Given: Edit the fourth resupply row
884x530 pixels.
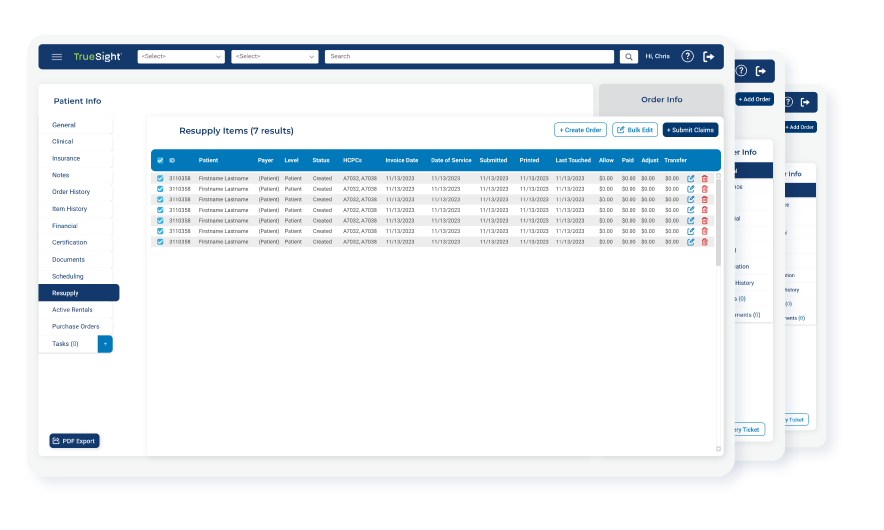Looking at the screenshot, I should pyautogui.click(x=691, y=210).
